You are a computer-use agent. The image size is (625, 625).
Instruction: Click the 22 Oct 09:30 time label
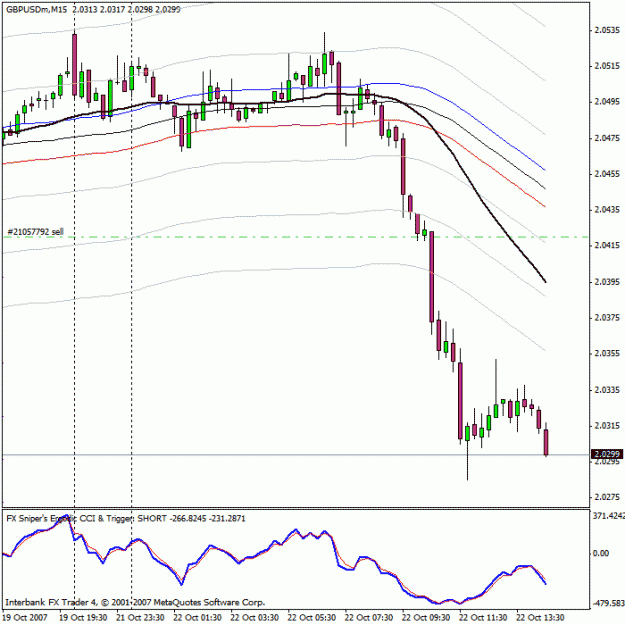(426, 617)
